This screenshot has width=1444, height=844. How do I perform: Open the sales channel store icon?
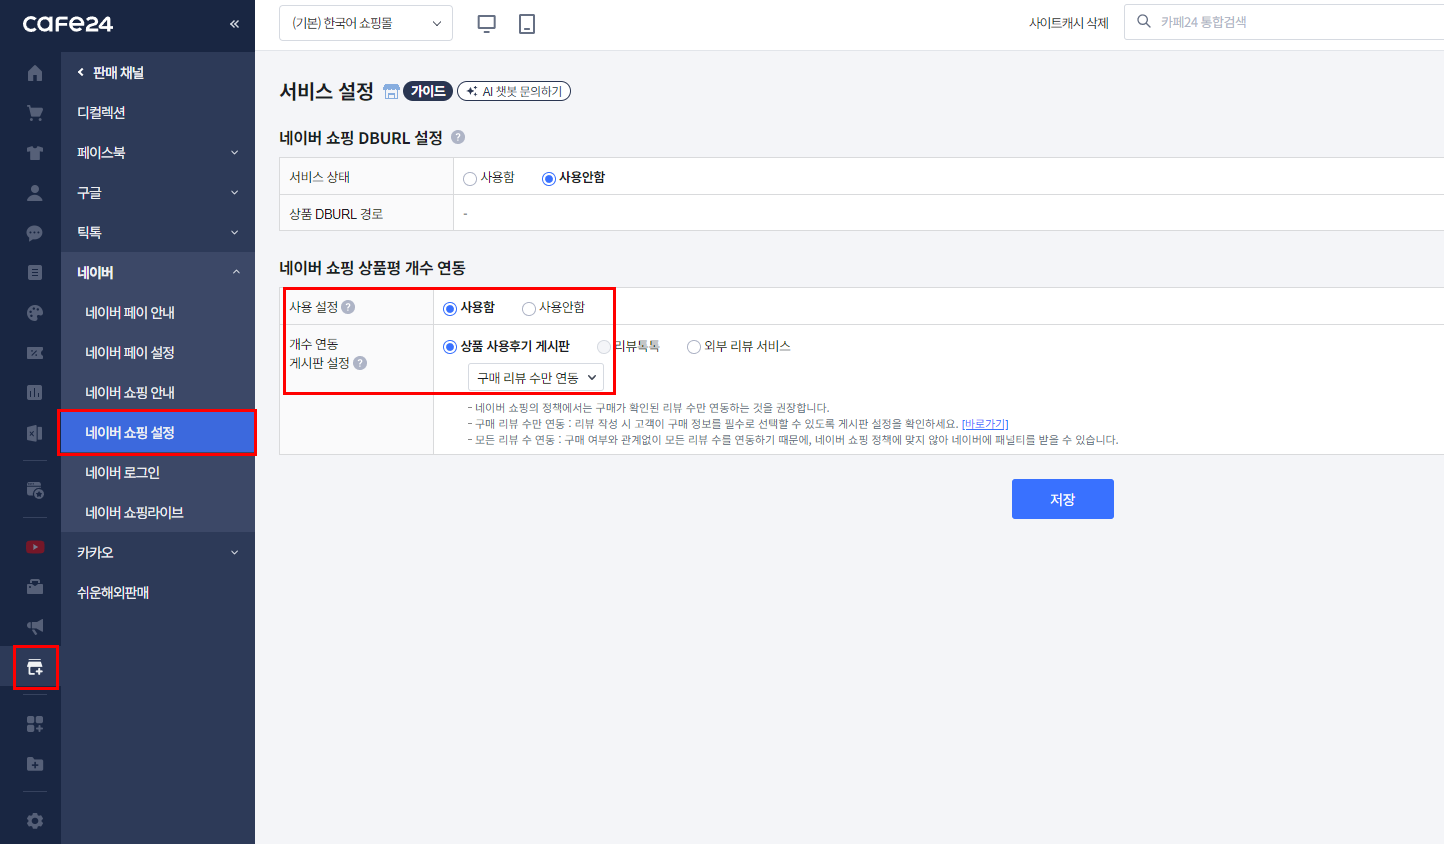[35, 667]
